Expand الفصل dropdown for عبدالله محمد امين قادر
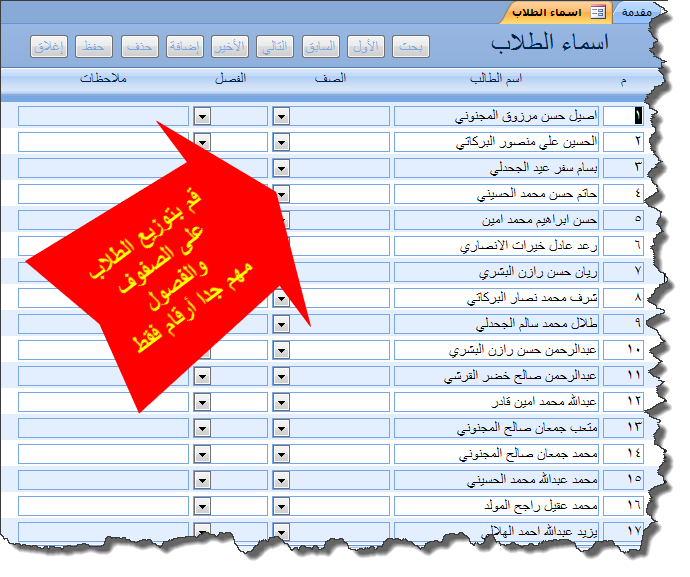This screenshot has height=577, width=690. [x=203, y=402]
